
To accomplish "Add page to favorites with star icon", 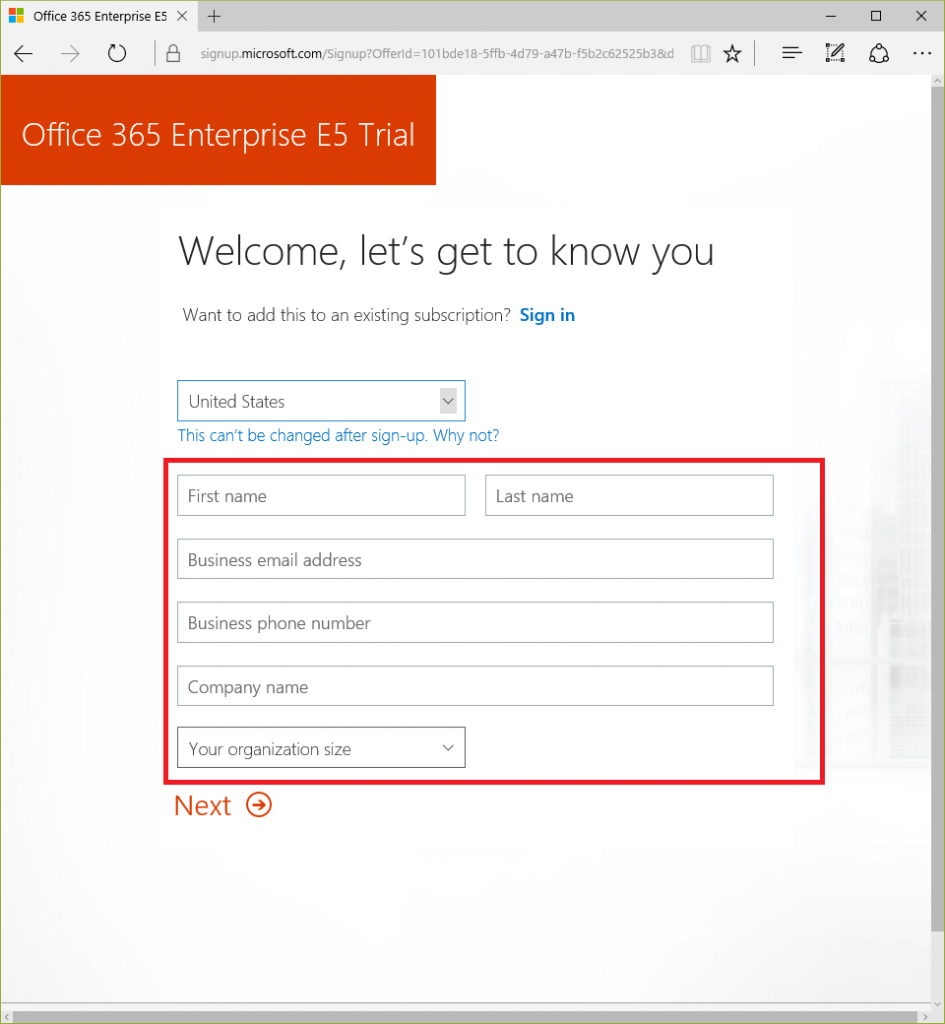I will (732, 54).
